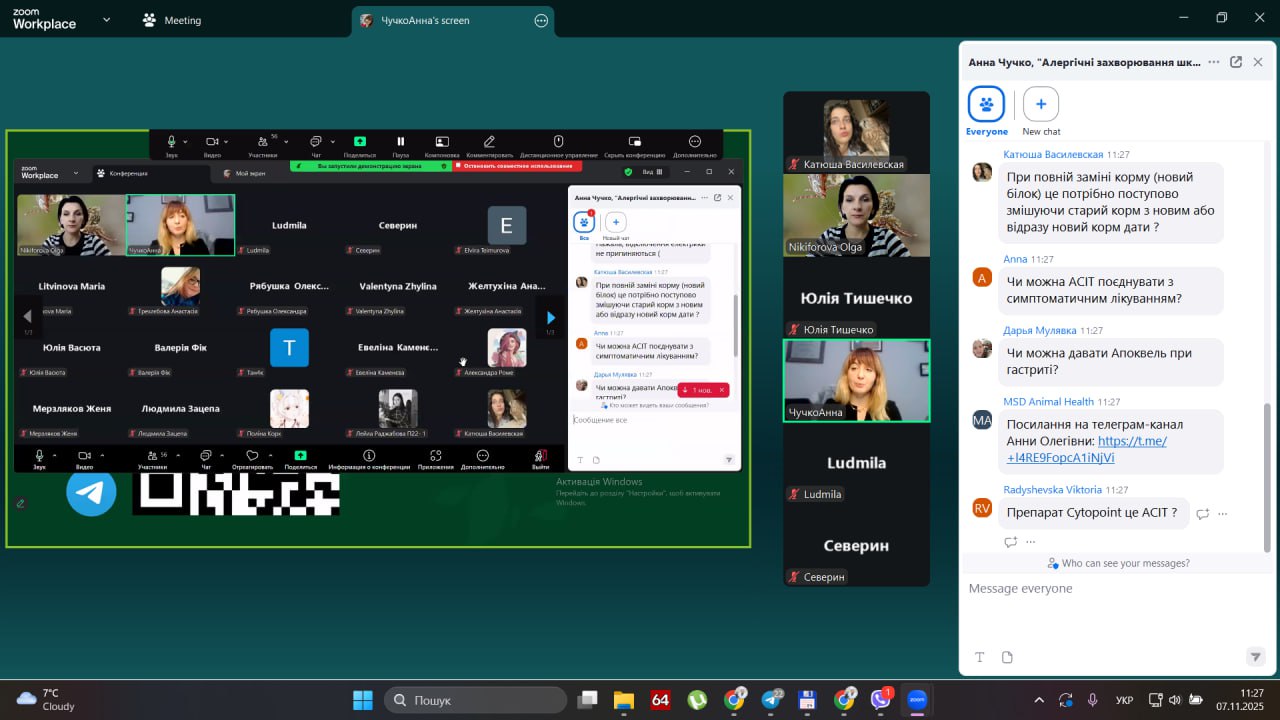Click the text formatting T icon
Screen dimensions: 1280x720
pos(980,657)
